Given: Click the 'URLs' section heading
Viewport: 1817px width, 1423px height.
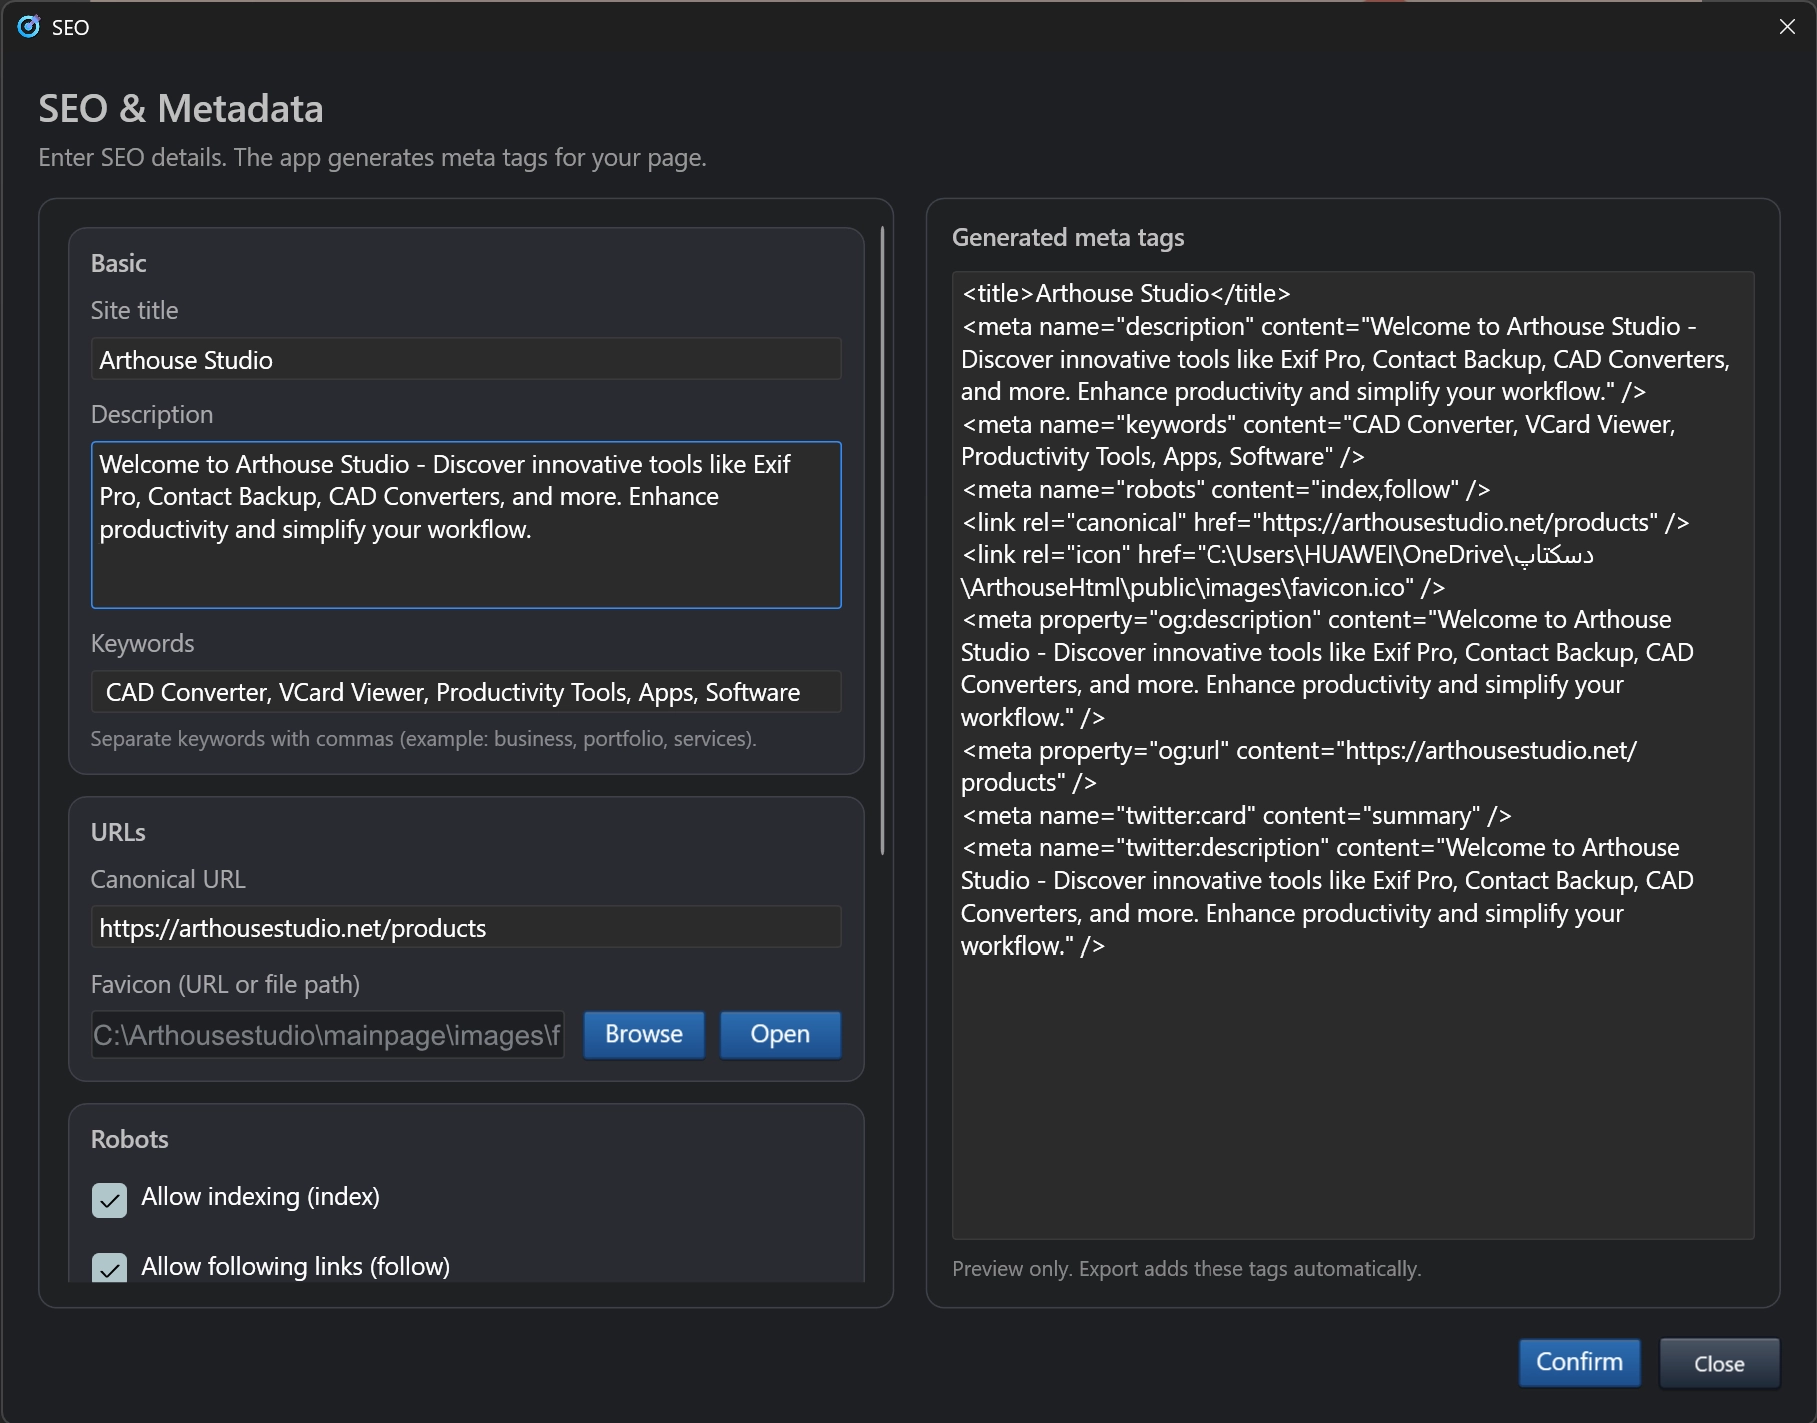Looking at the screenshot, I should (x=118, y=832).
